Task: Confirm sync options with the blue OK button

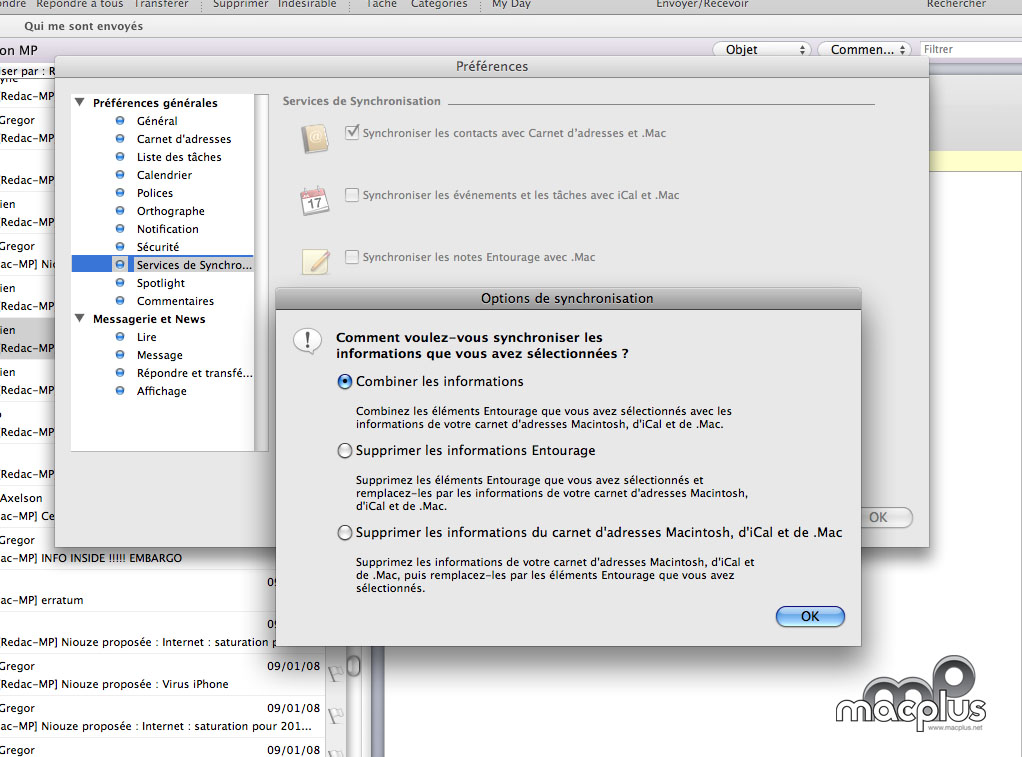Action: coord(810,616)
